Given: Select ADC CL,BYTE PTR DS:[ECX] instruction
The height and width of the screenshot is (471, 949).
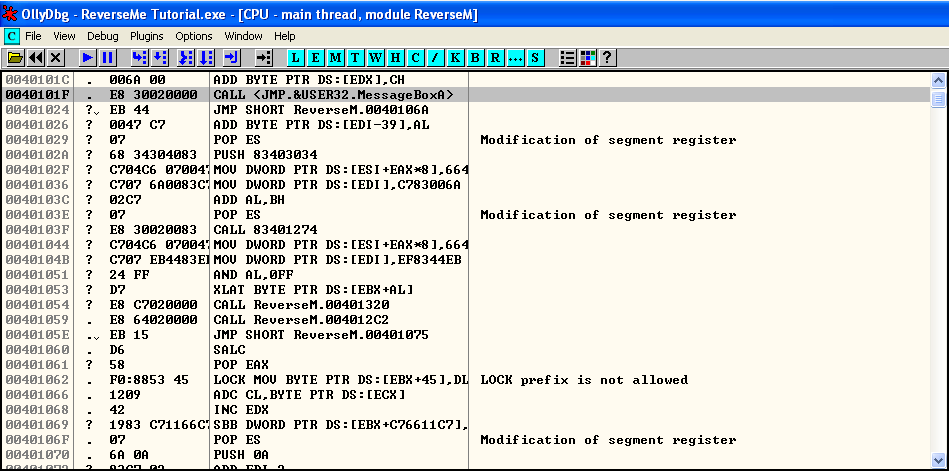Looking at the screenshot, I should (x=309, y=395).
